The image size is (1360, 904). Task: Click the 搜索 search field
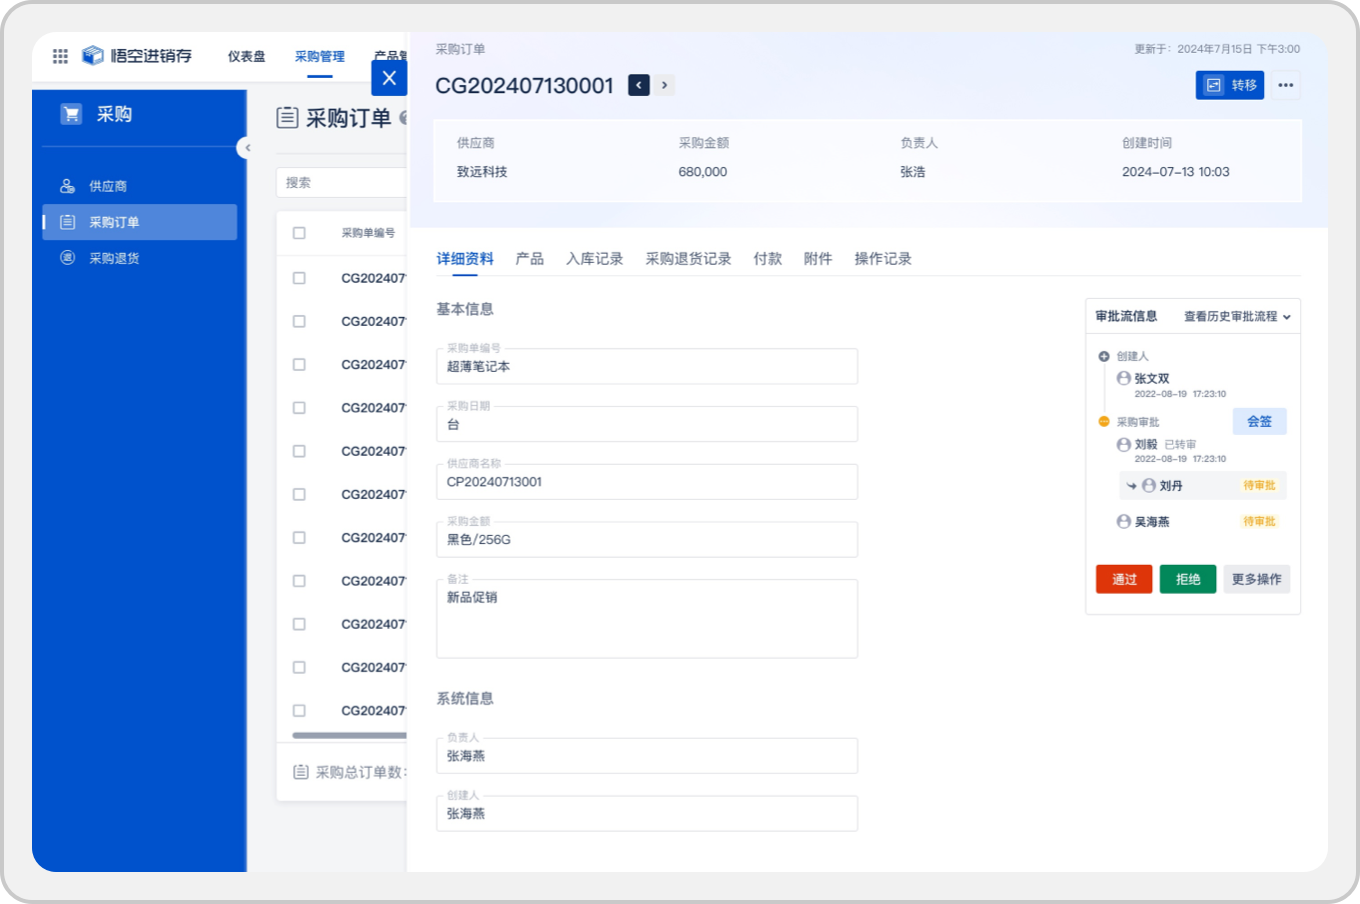pyautogui.click(x=341, y=183)
